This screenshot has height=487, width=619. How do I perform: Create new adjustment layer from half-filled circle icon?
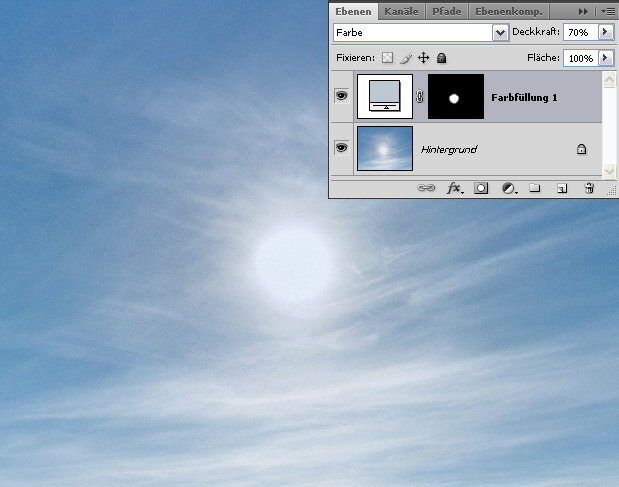click(508, 187)
